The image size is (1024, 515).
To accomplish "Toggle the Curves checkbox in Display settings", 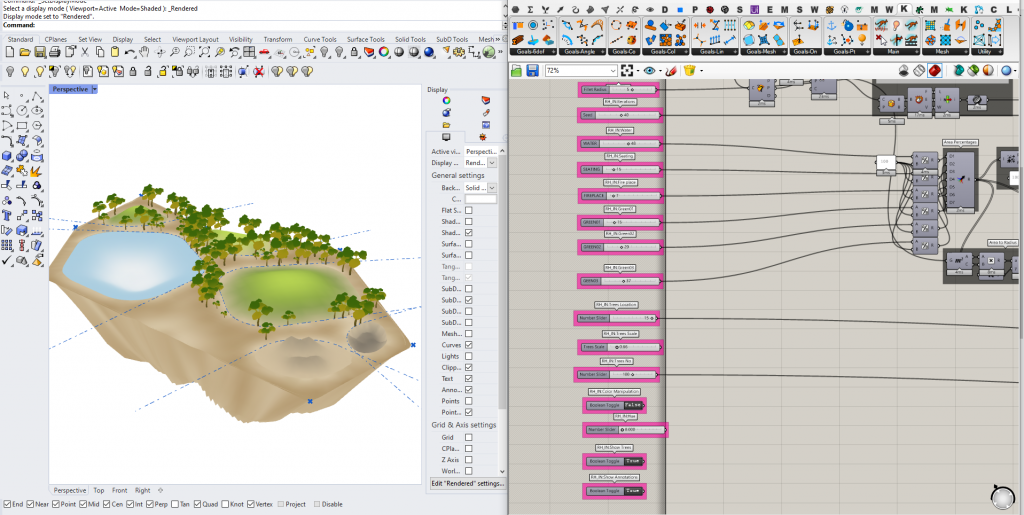I will pyautogui.click(x=468, y=345).
